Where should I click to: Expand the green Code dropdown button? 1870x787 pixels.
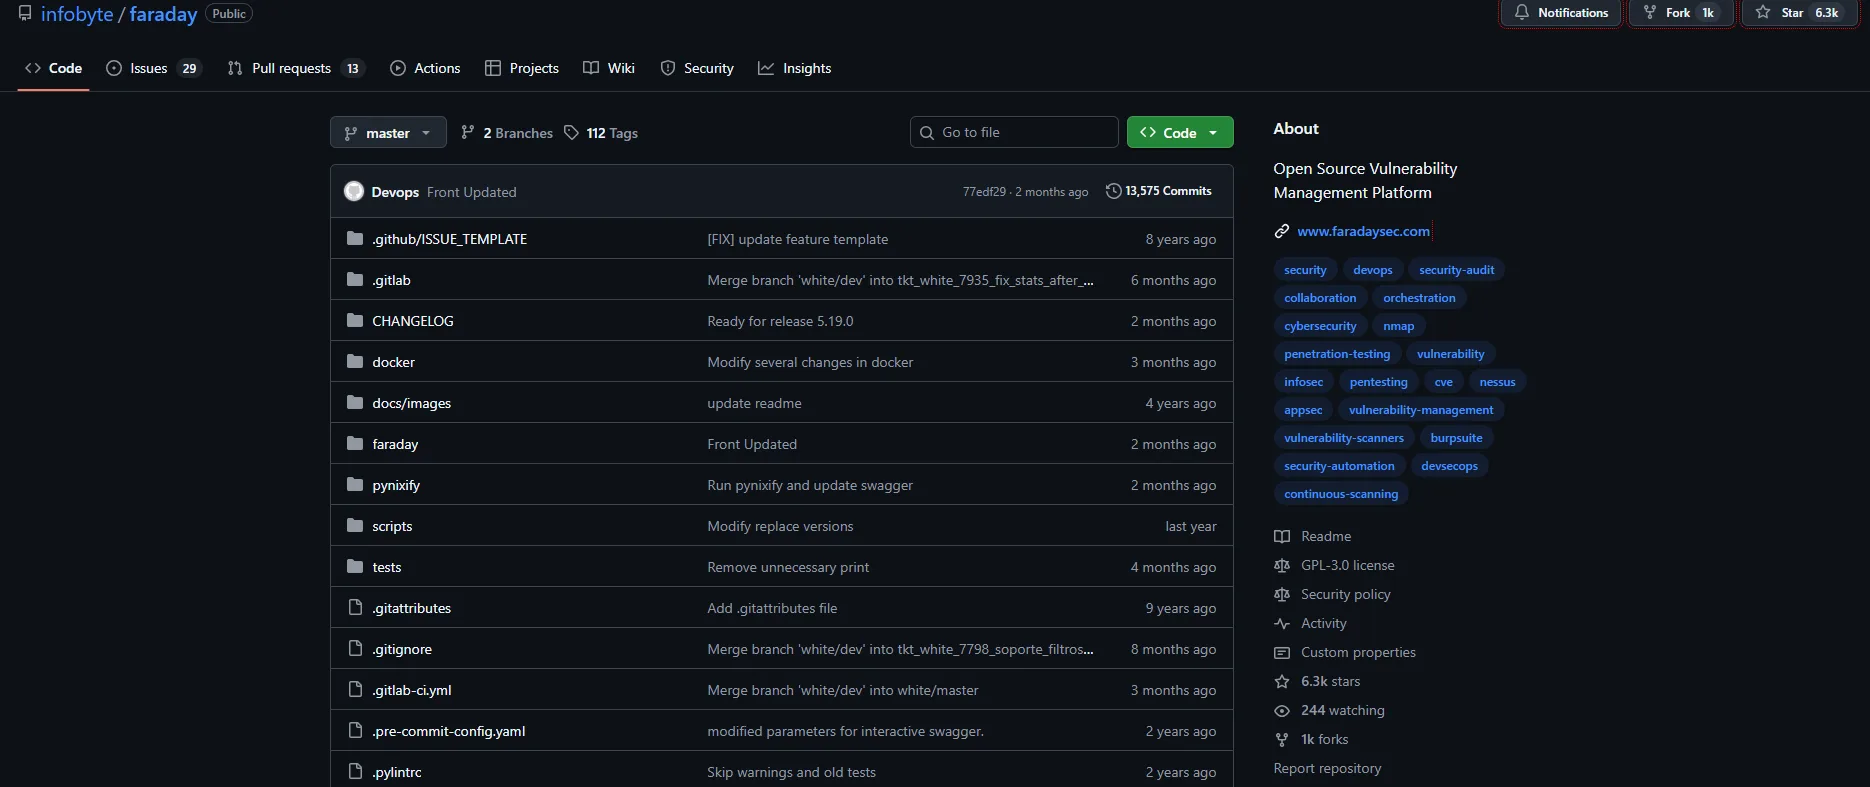1180,133
